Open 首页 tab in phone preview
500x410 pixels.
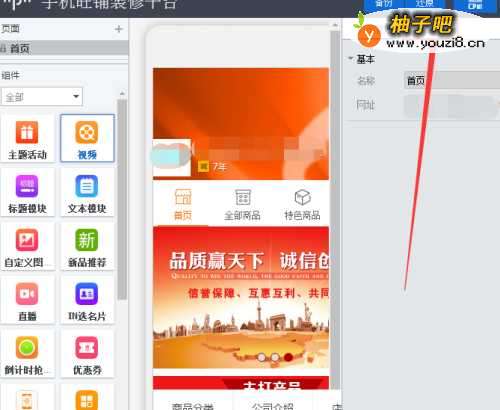point(183,205)
